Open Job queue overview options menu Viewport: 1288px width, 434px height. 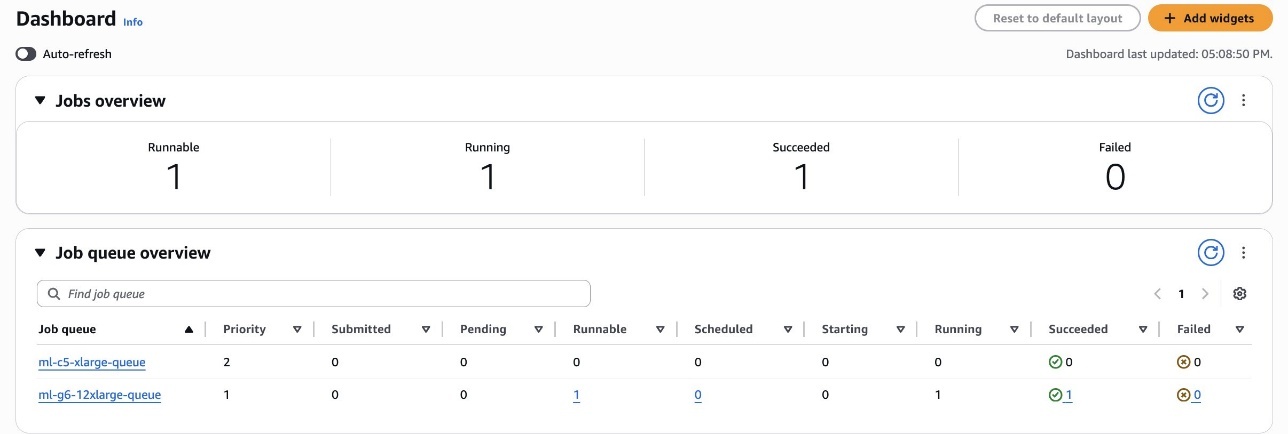click(1244, 253)
